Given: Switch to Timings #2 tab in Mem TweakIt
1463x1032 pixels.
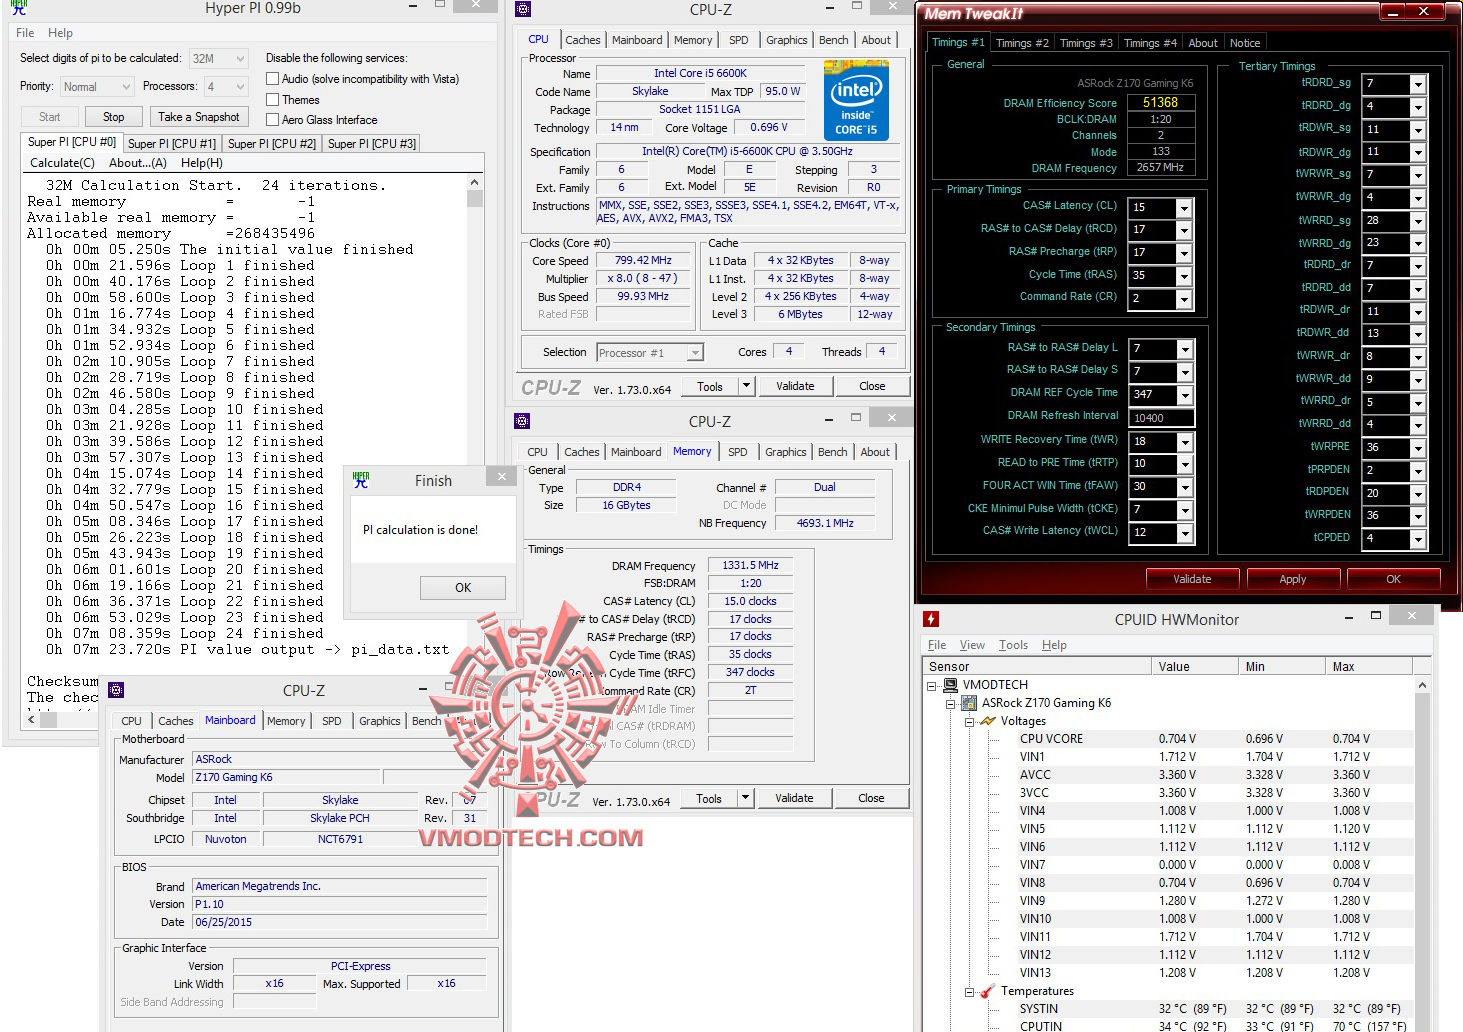Looking at the screenshot, I should click(x=1022, y=43).
